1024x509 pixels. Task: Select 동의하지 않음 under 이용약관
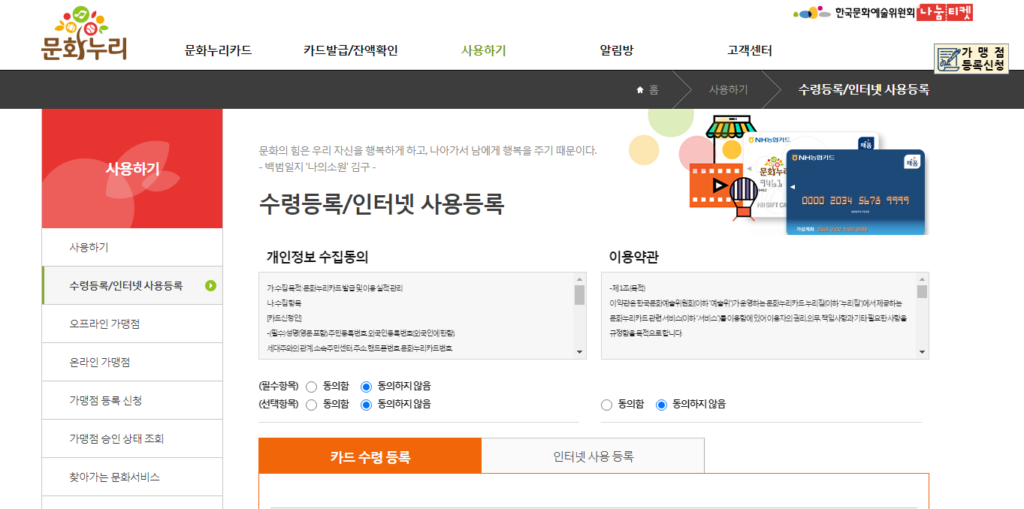click(x=662, y=405)
